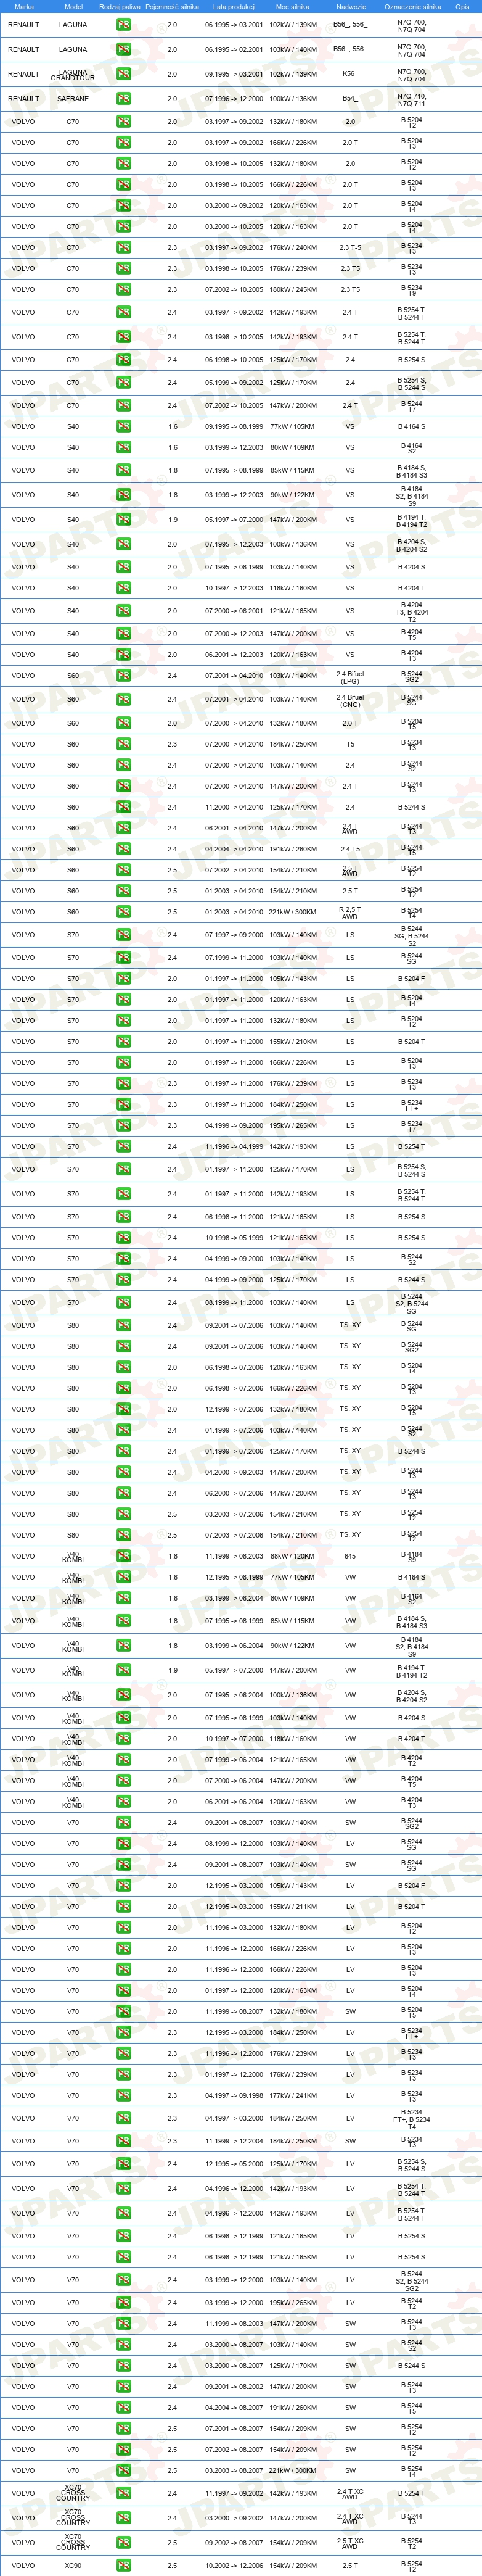Click the fuel icon for S70 155kW / 210KM
The image size is (482, 2576).
pos(123,1041)
